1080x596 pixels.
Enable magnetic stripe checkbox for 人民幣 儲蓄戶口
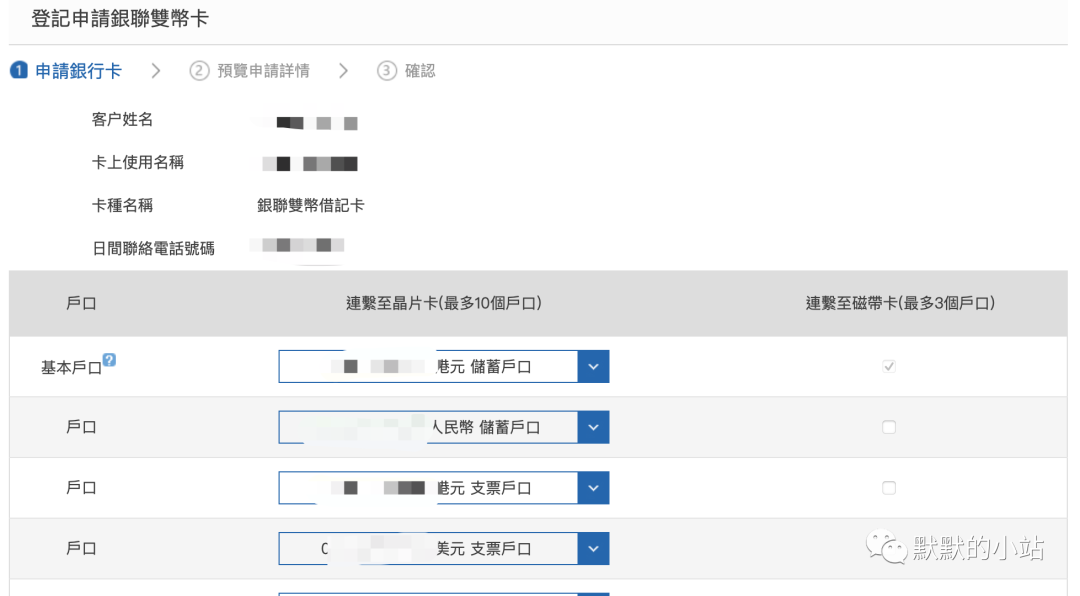pyautogui.click(x=889, y=427)
